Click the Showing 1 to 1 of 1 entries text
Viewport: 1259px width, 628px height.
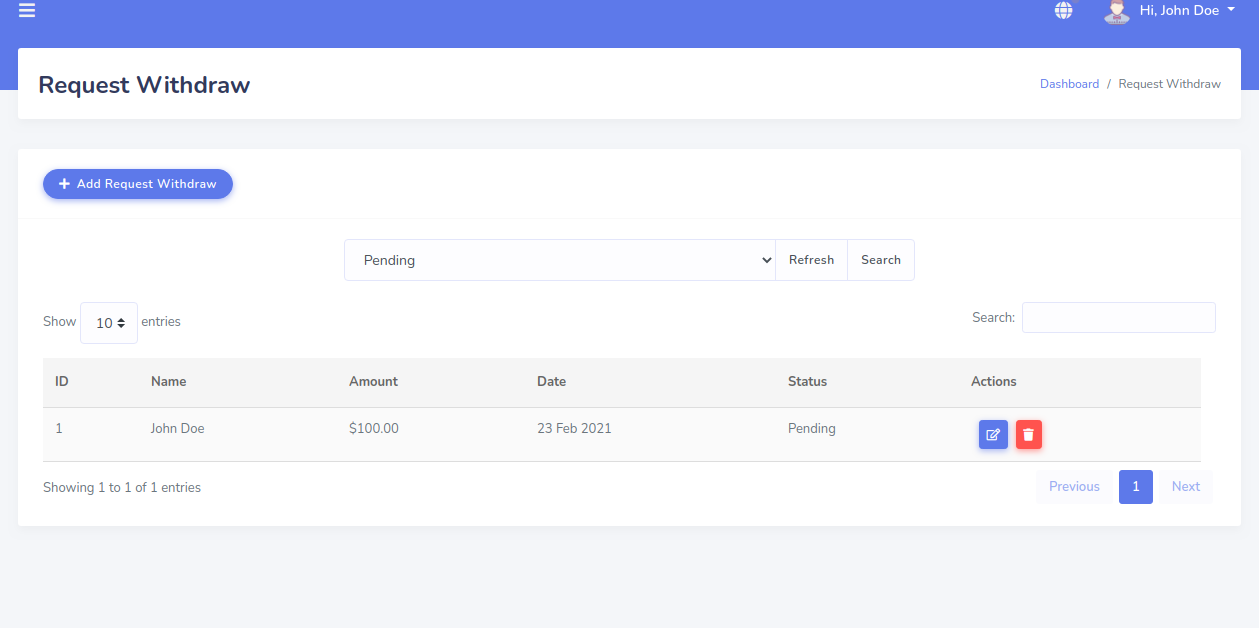pyautogui.click(x=122, y=488)
